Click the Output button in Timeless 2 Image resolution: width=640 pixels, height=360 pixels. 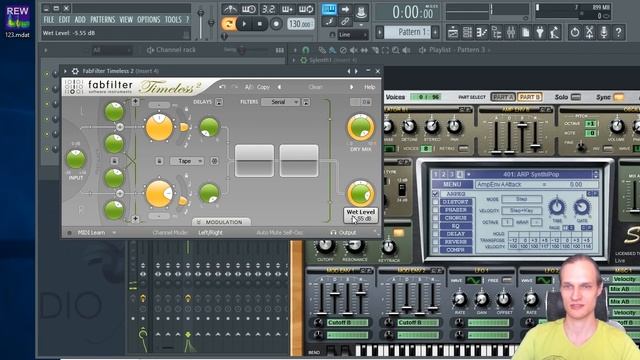(343, 232)
